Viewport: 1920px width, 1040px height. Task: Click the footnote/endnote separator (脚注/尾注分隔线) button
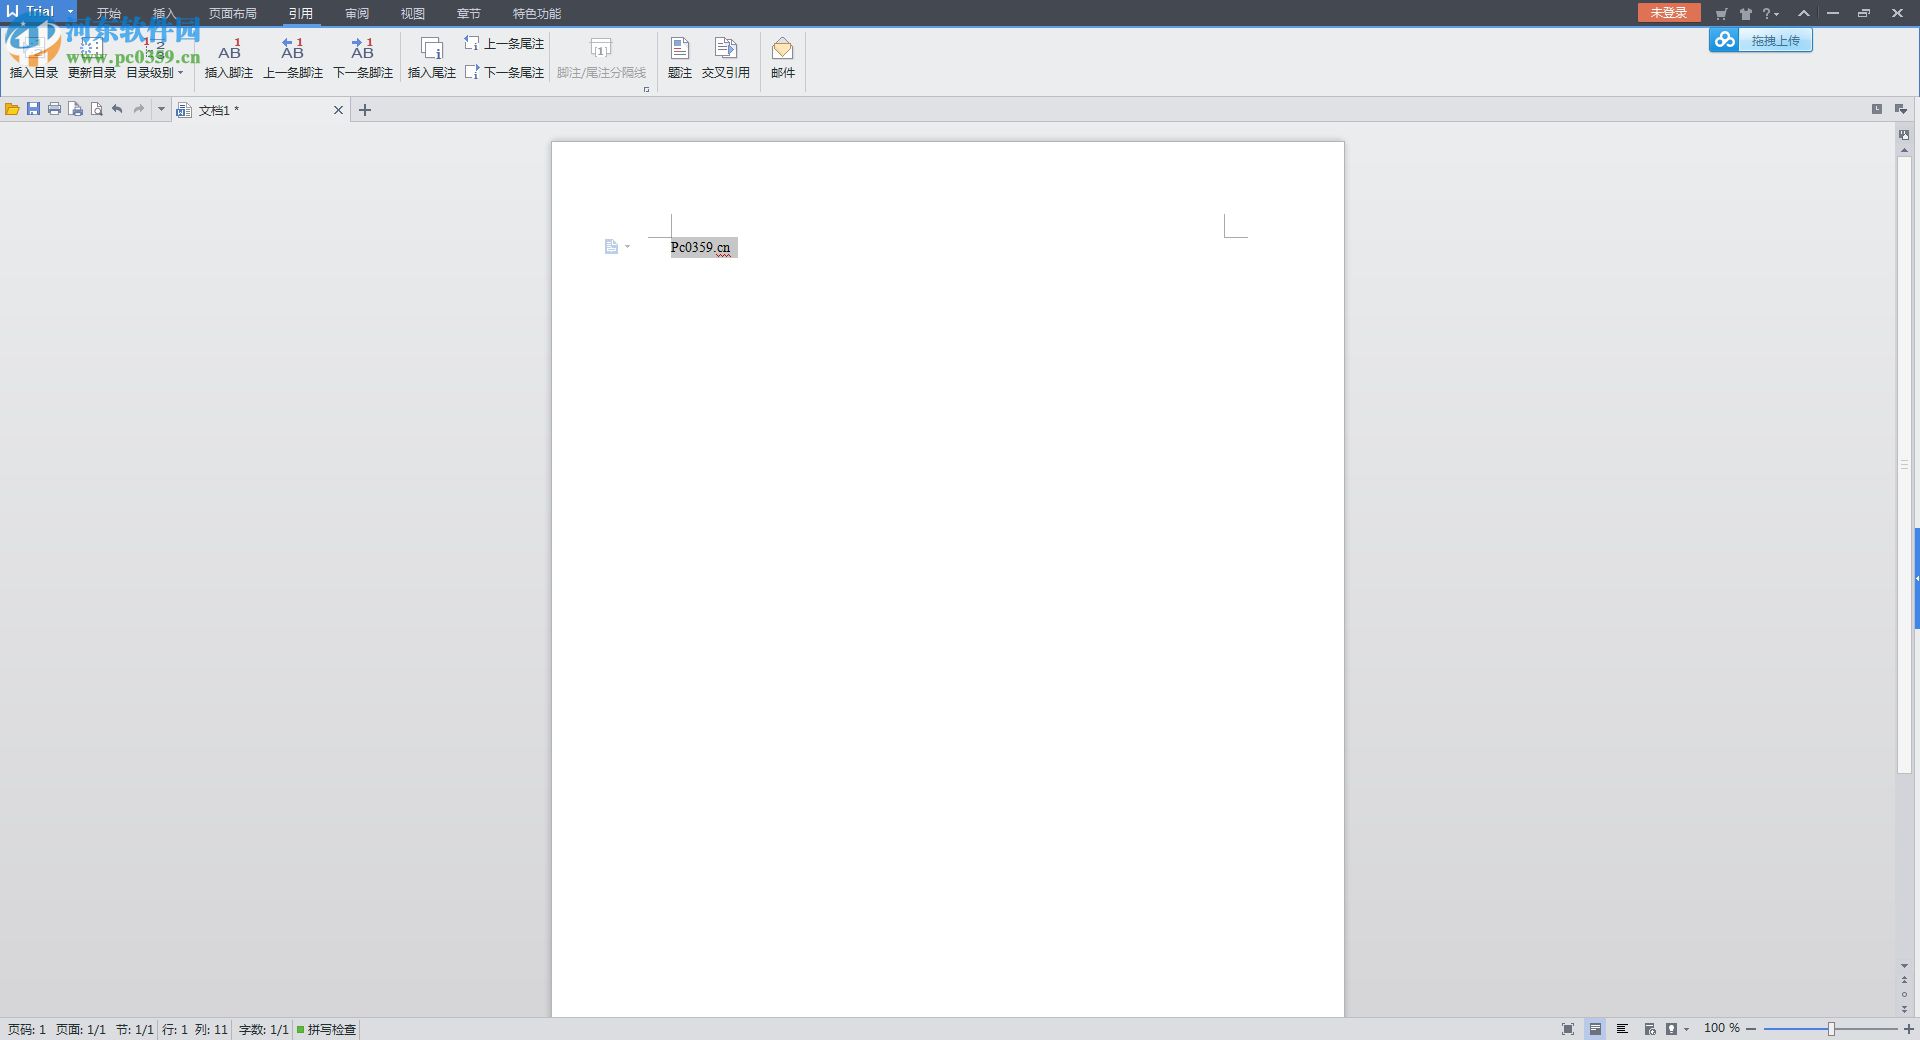[601, 58]
